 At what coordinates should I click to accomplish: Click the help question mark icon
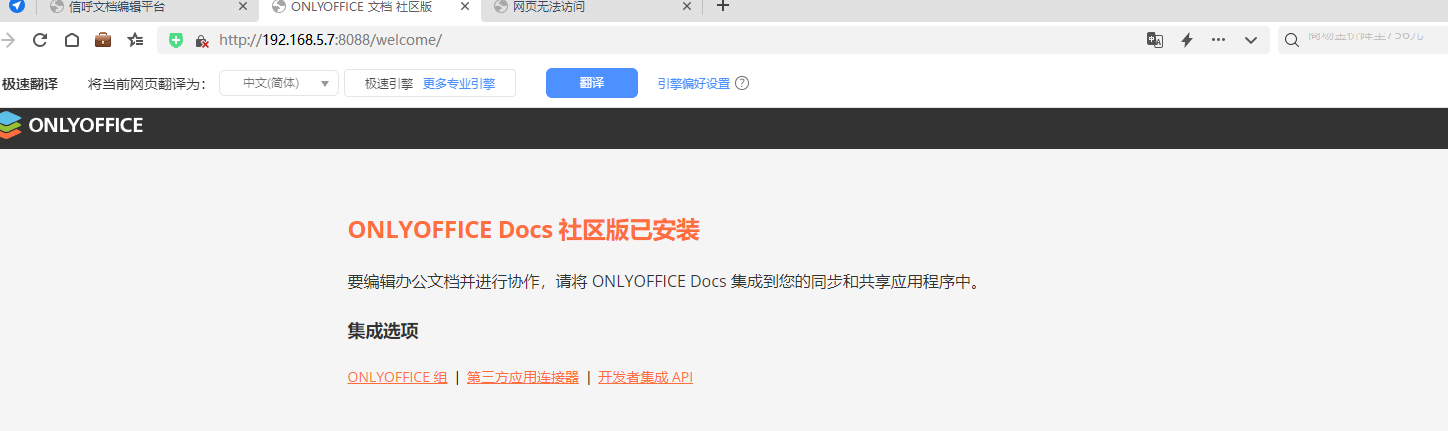[742, 84]
